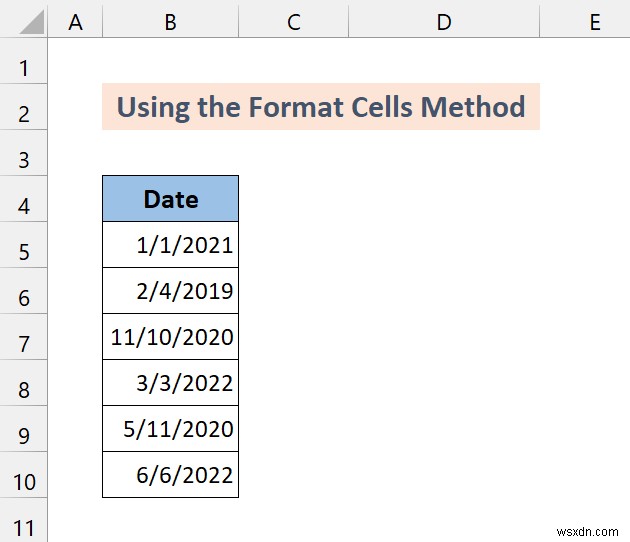Select the cell containing 5/11/2020
The height and width of the screenshot is (542, 630).
click(171, 428)
